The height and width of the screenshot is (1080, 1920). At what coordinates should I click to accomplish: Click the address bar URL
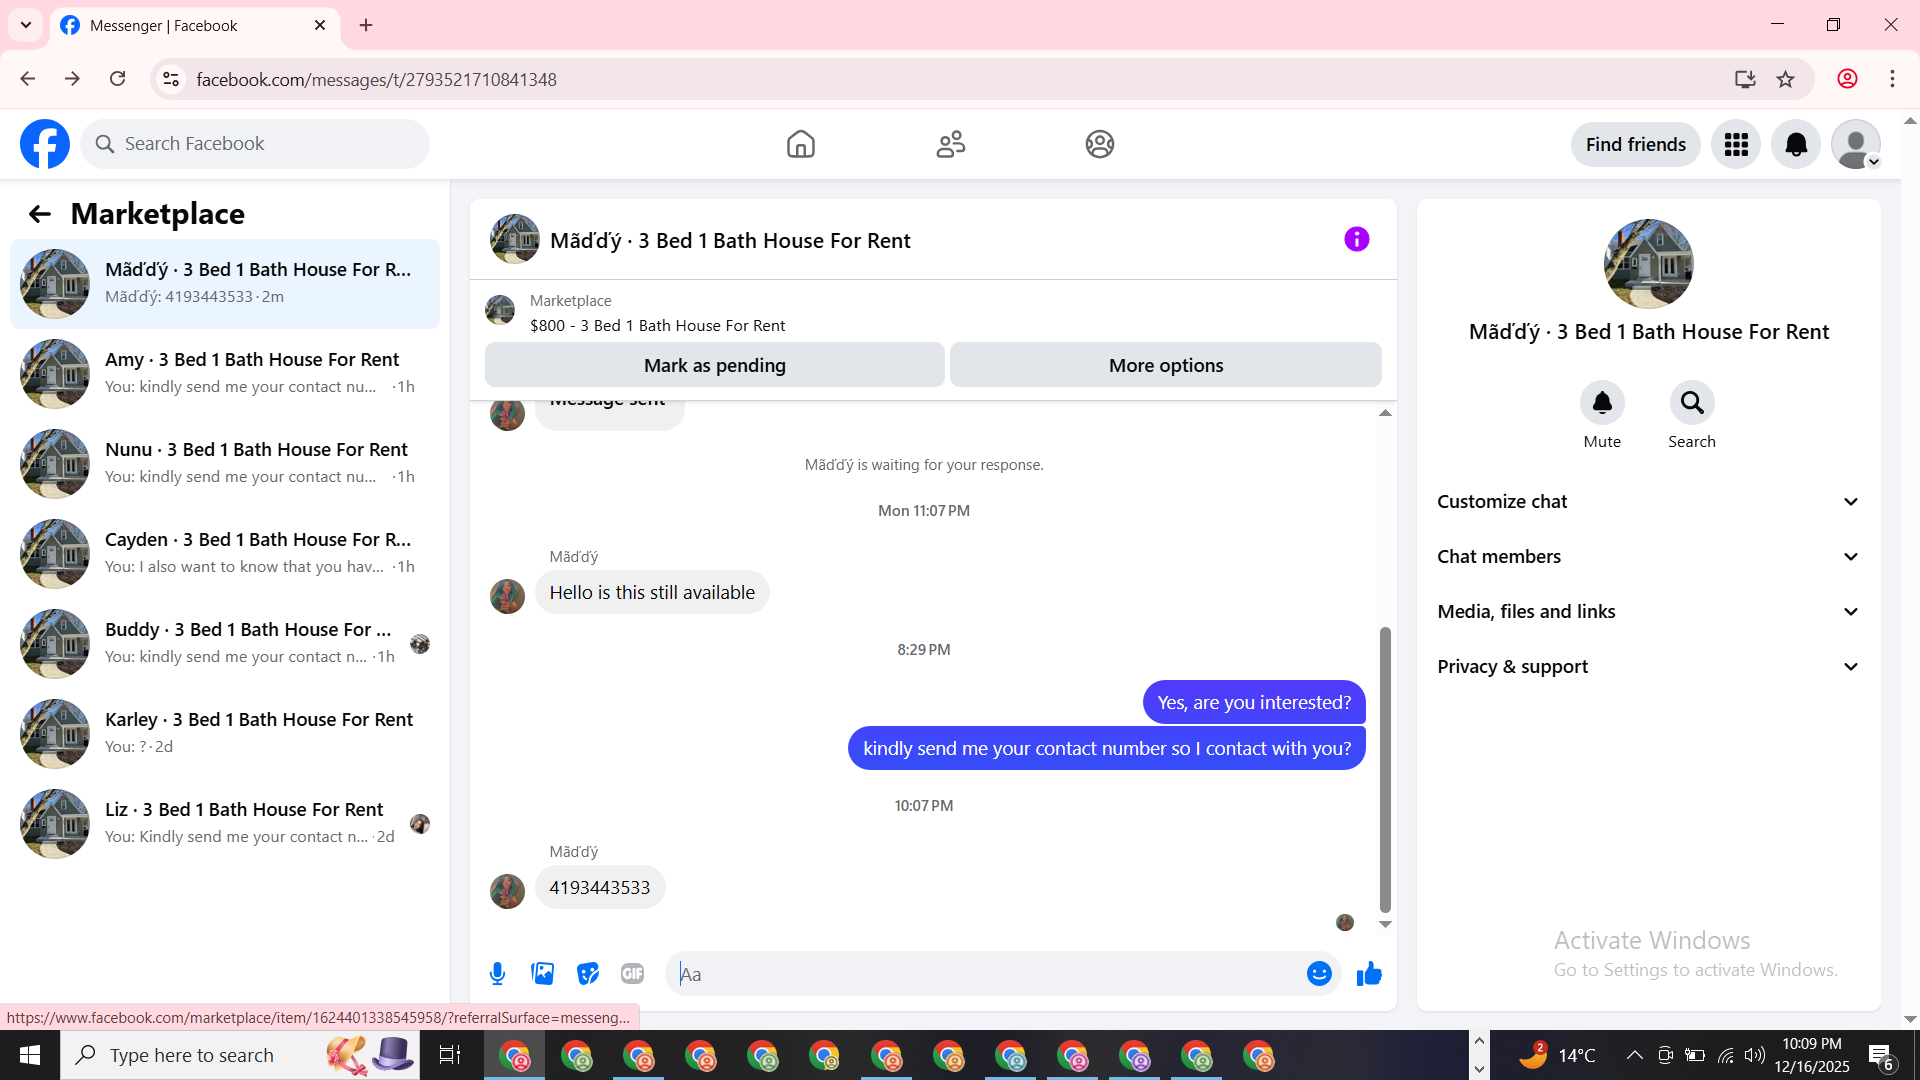(376, 79)
